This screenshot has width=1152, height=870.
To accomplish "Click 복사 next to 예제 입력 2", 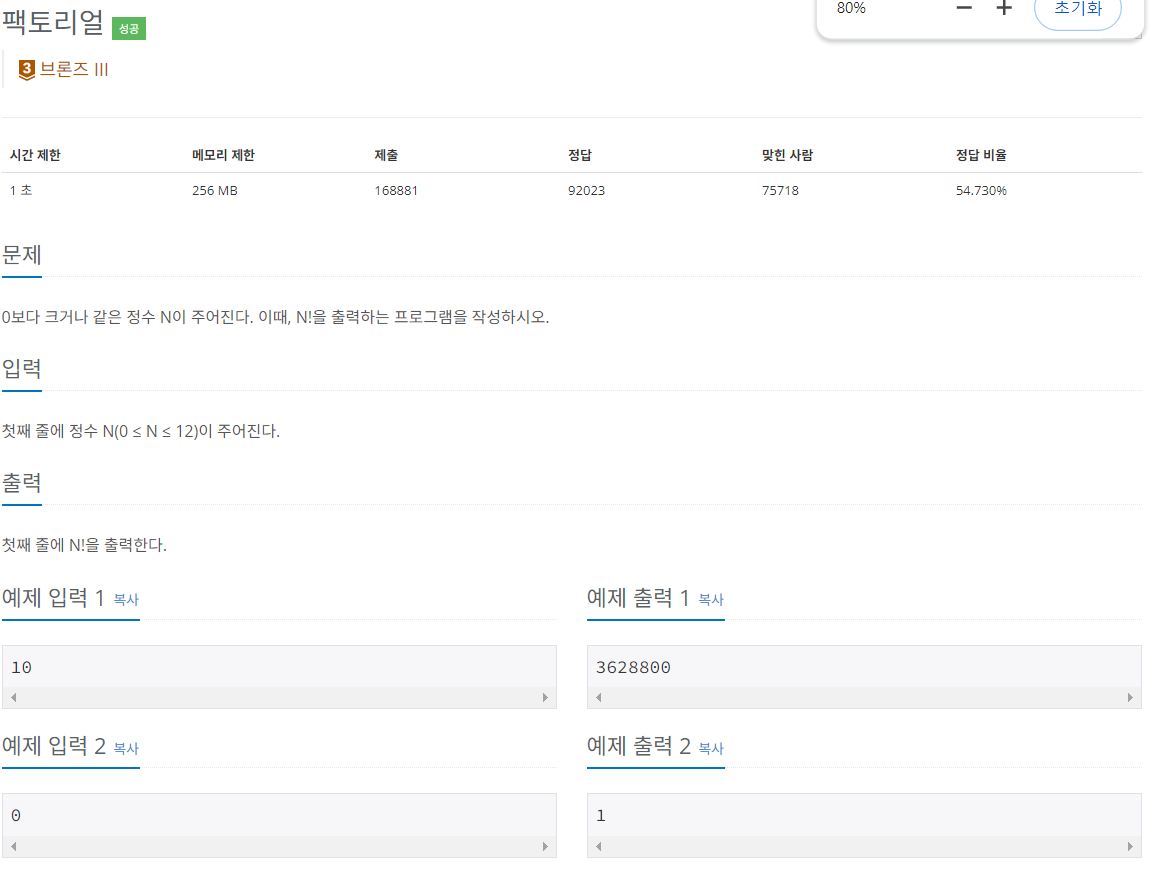I will [127, 749].
